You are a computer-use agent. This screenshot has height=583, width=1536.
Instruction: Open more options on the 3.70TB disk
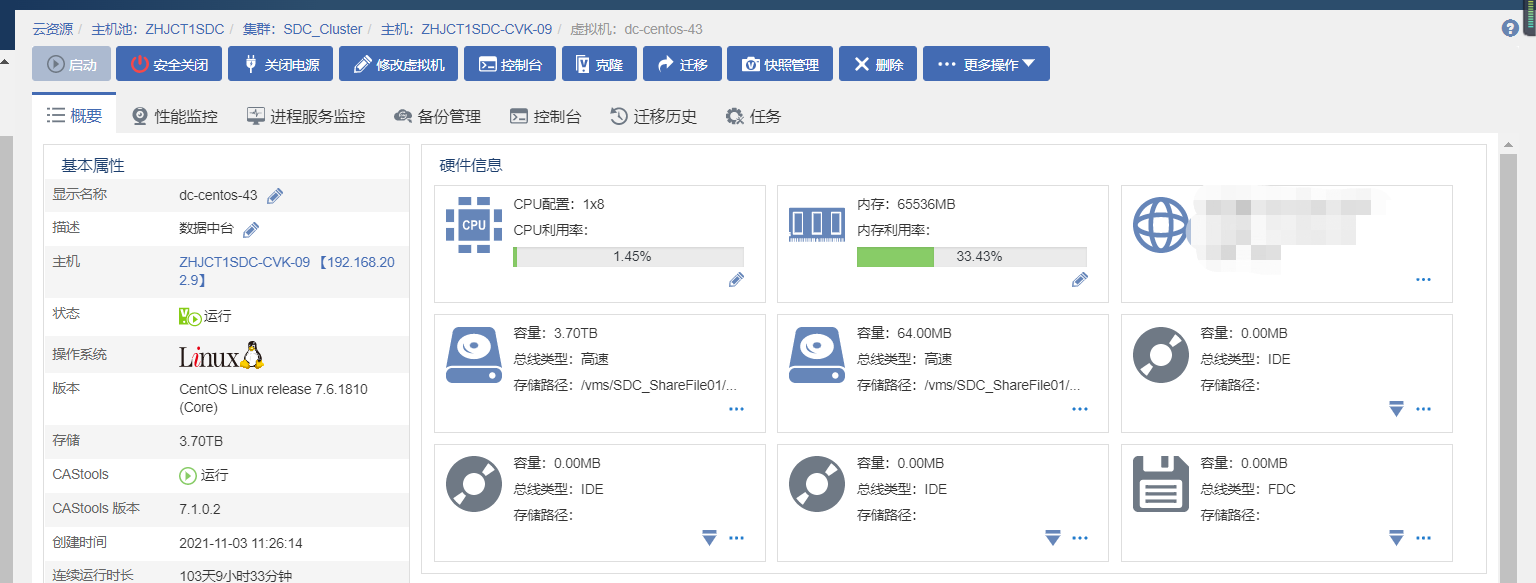point(737,409)
